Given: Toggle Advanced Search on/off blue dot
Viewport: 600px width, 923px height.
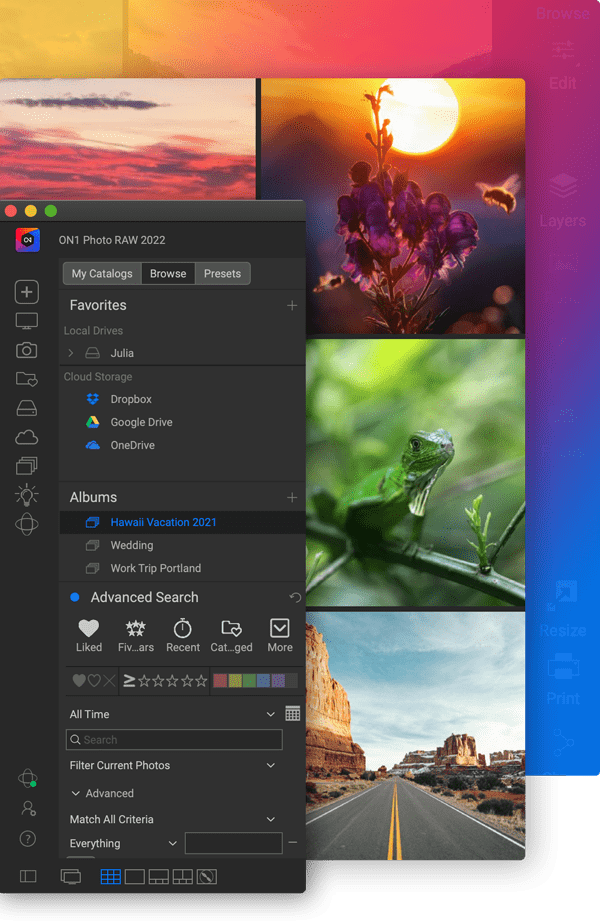Looking at the screenshot, I should tap(75, 597).
